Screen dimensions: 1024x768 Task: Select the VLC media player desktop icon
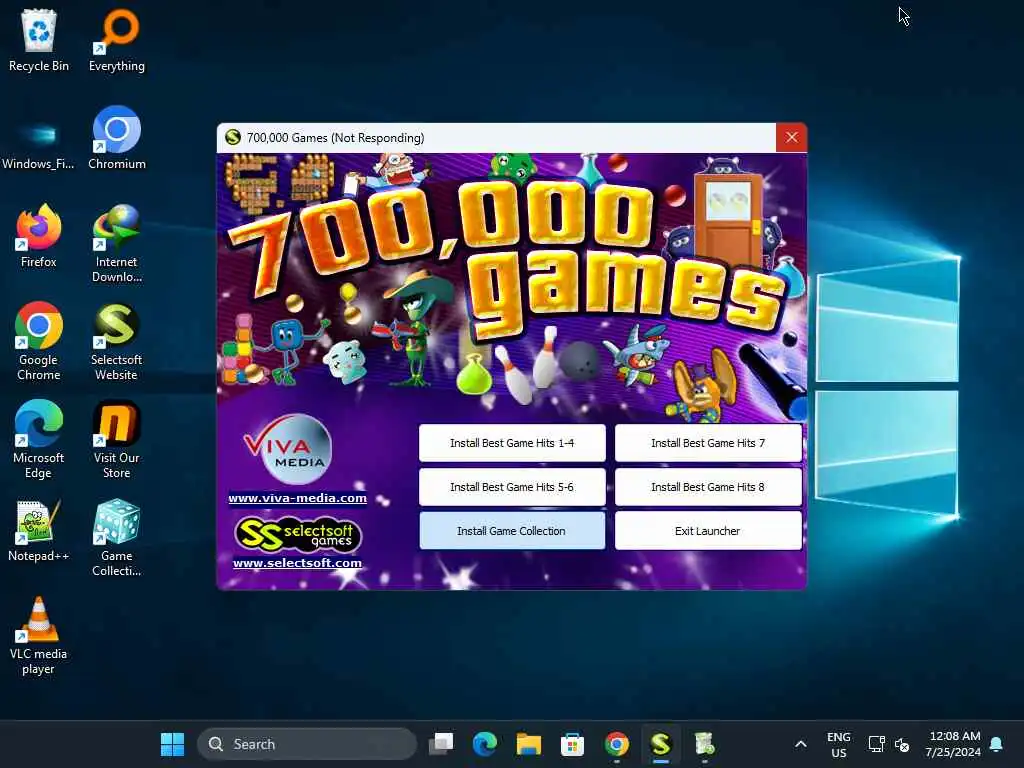39,635
